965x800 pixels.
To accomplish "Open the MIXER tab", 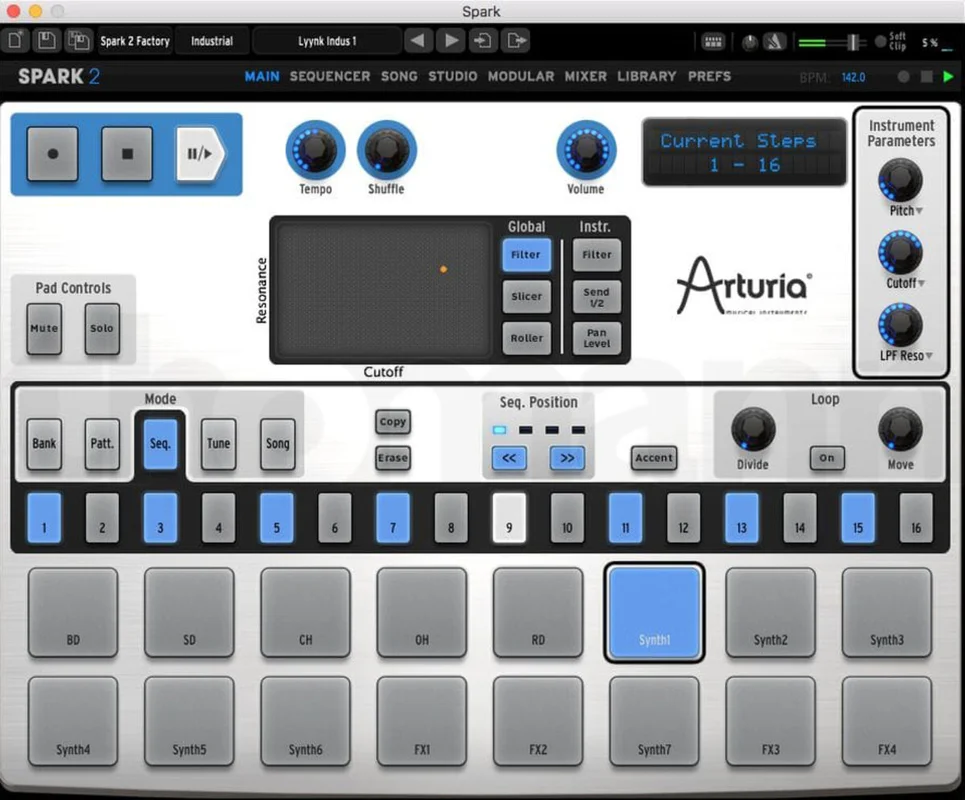I will [586, 76].
